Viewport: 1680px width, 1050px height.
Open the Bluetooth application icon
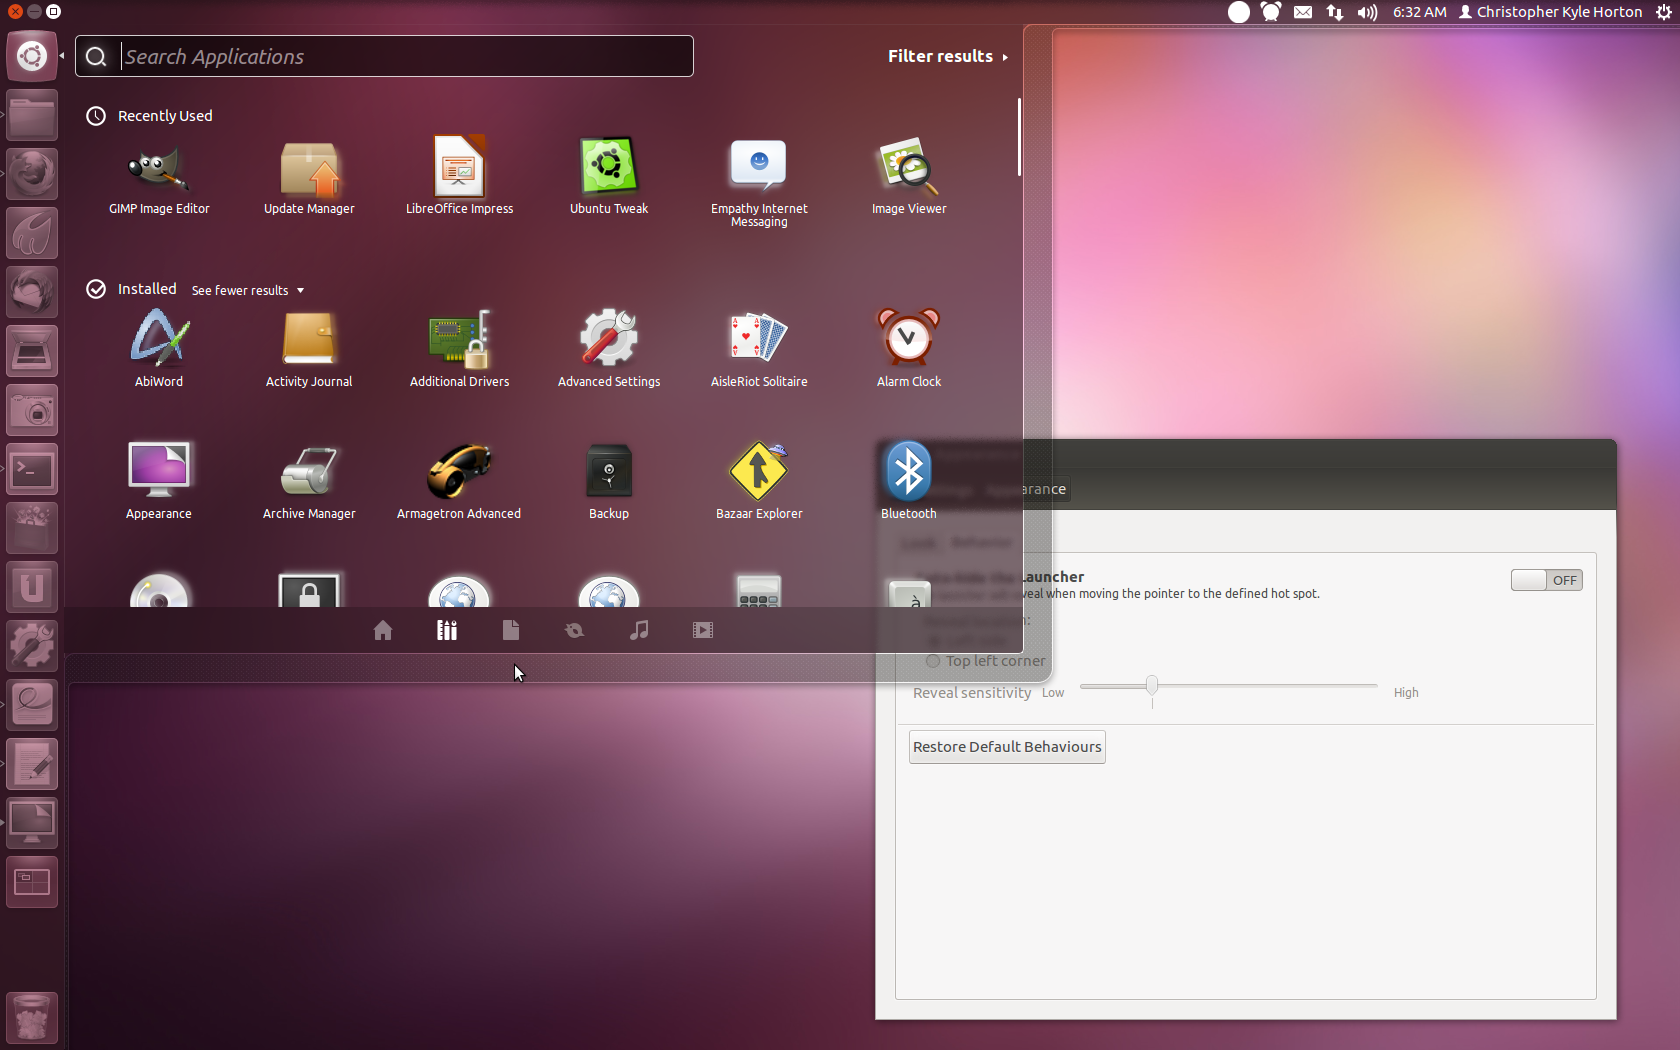(x=908, y=473)
